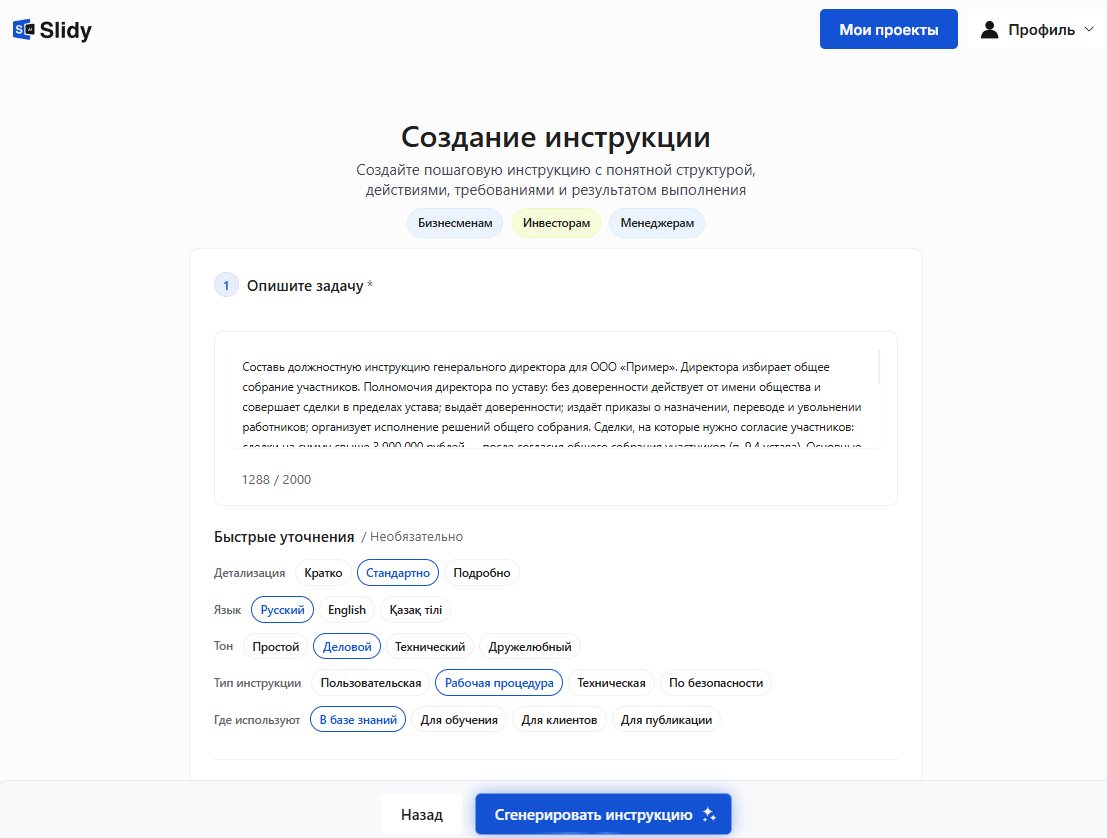Select Пользовательская instruction type
Screen dimensions: 1107x838
[371, 683]
